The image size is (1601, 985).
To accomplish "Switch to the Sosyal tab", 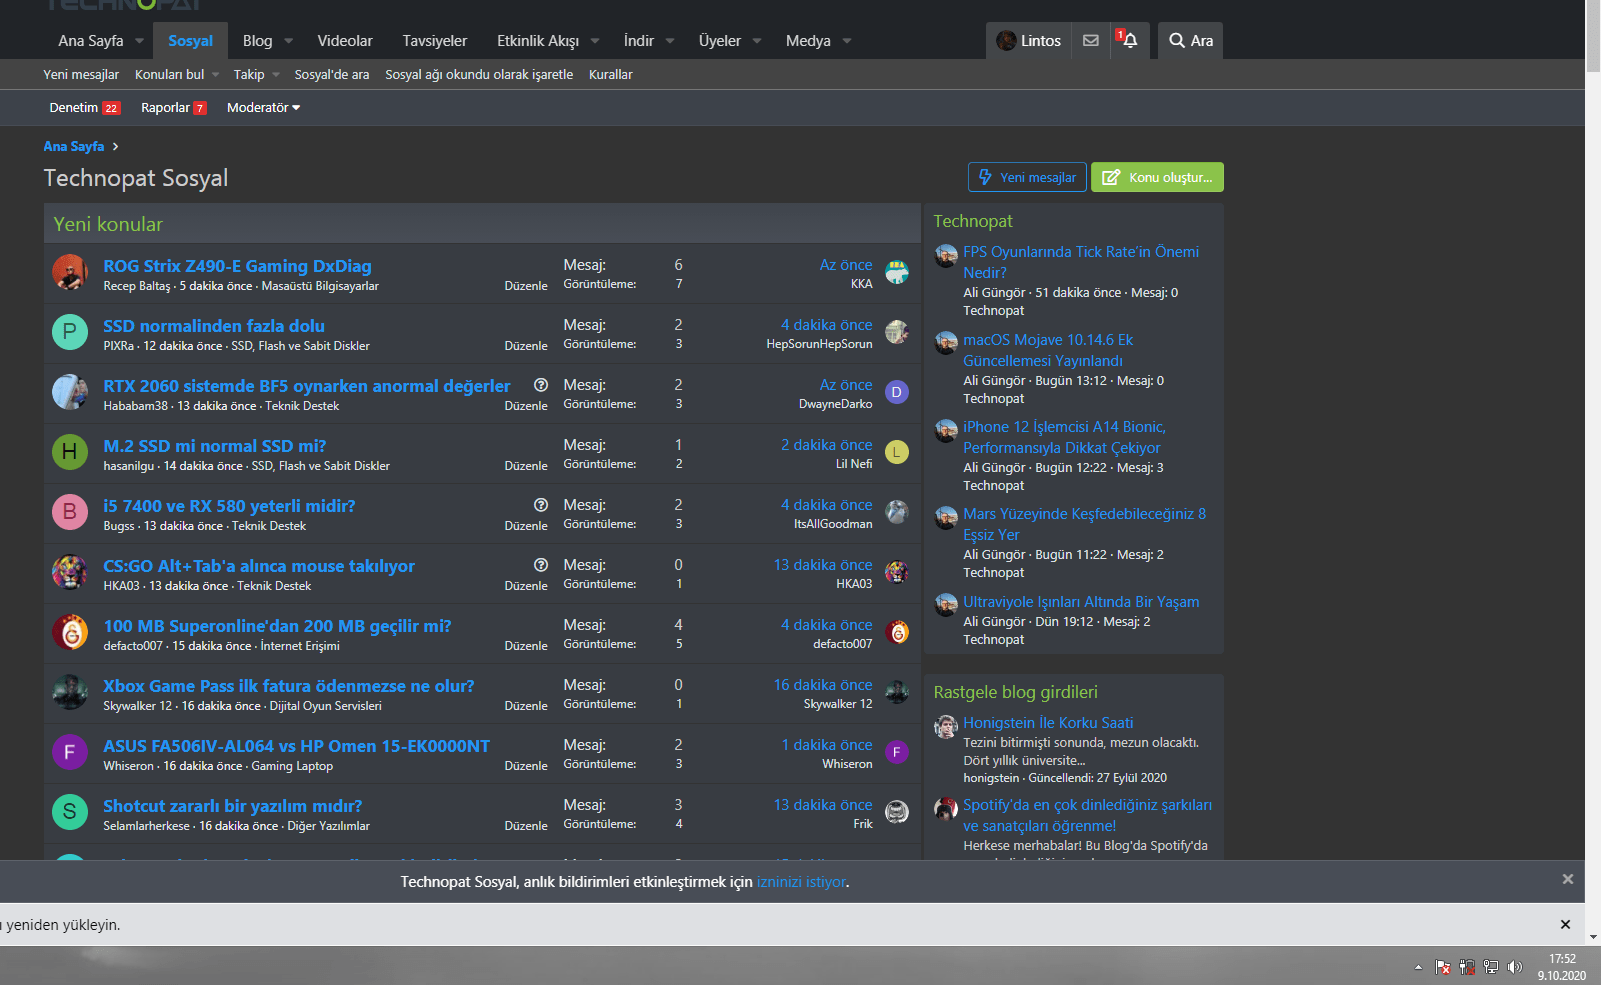I will click(190, 41).
